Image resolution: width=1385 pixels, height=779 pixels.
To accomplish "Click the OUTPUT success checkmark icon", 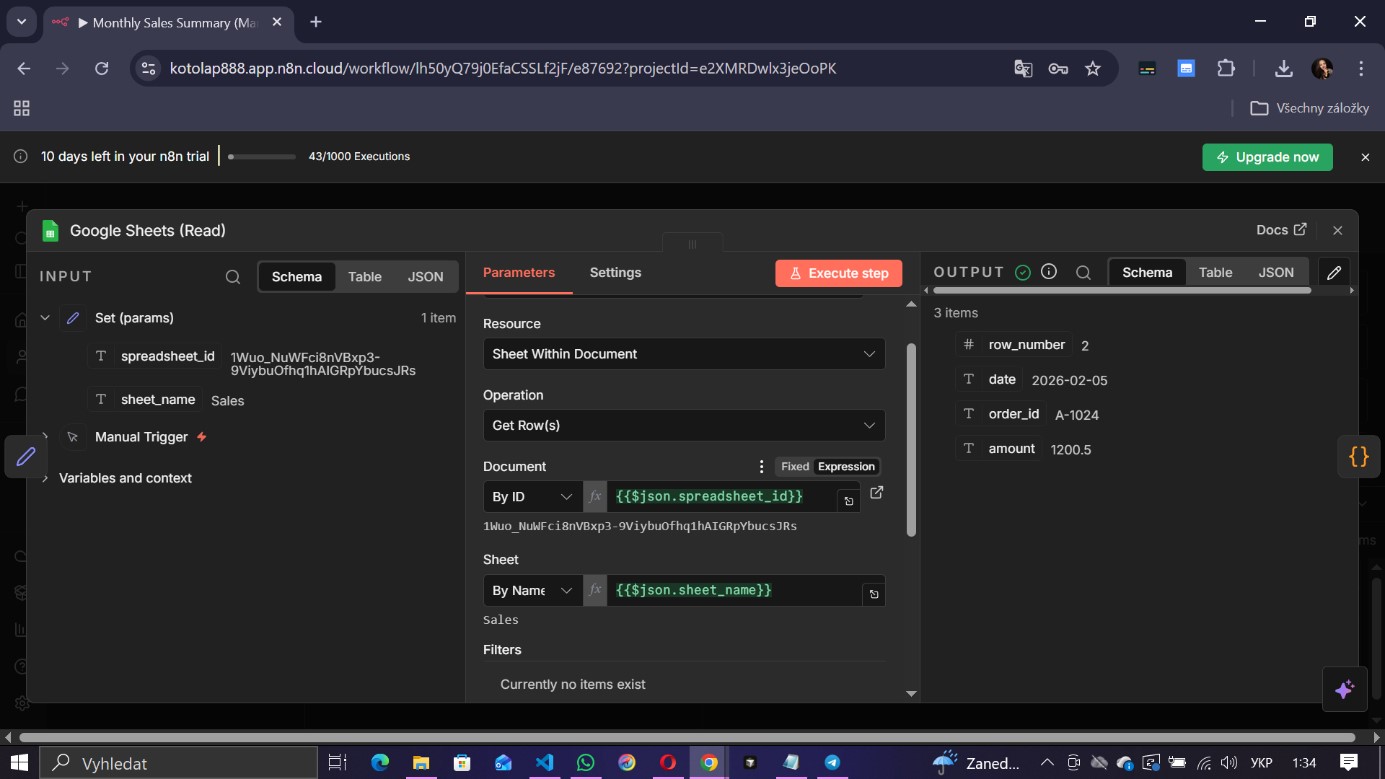I will click(x=1022, y=272).
